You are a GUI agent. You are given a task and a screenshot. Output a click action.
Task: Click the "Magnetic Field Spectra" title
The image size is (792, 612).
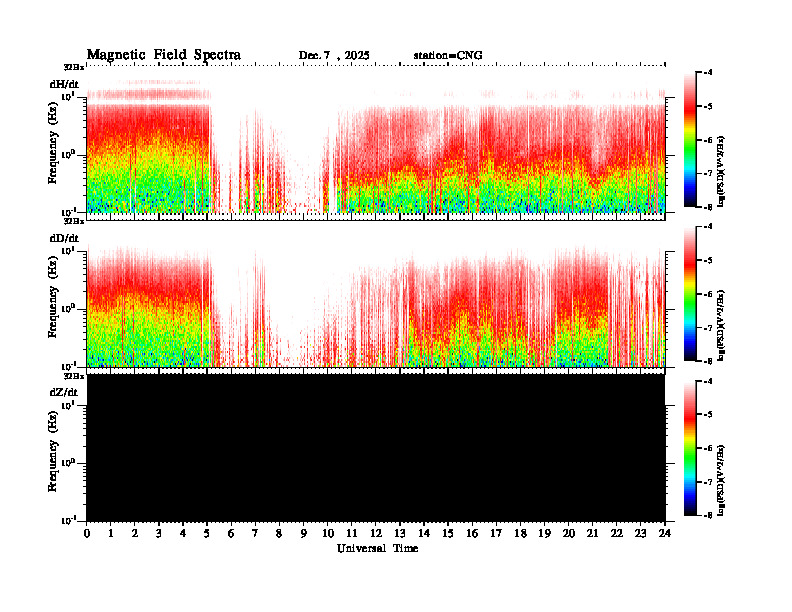pyautogui.click(x=164, y=55)
